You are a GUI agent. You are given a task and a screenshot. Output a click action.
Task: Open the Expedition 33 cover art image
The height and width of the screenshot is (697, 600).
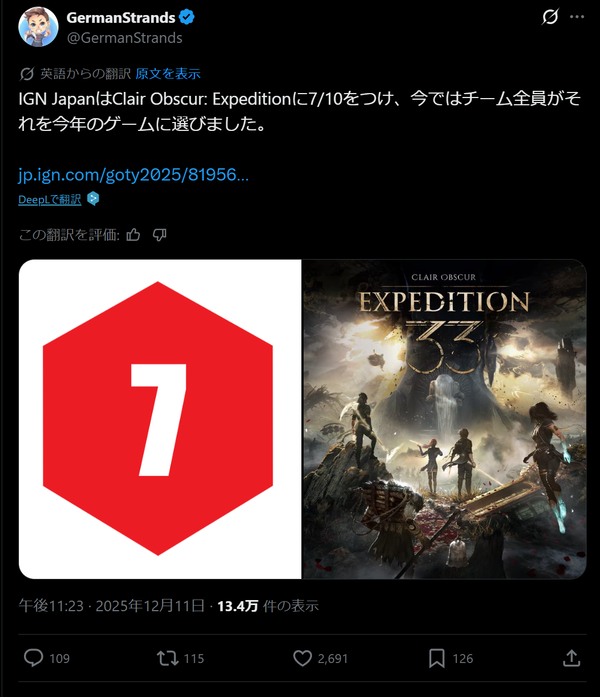coord(444,419)
